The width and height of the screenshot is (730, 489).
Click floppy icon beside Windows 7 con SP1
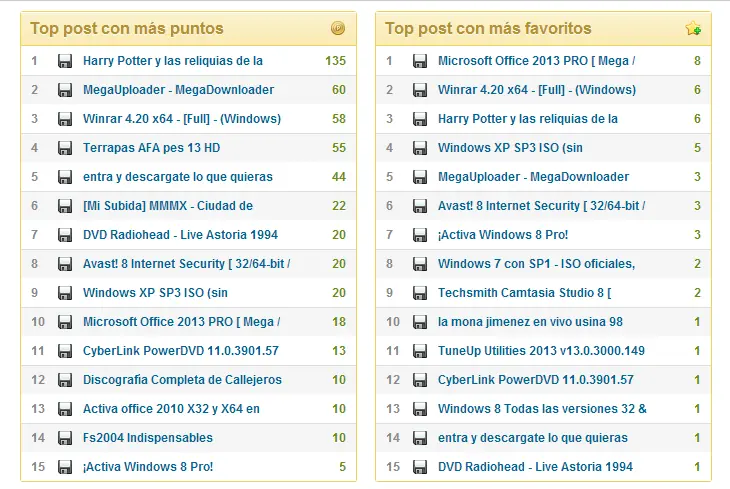coord(420,264)
